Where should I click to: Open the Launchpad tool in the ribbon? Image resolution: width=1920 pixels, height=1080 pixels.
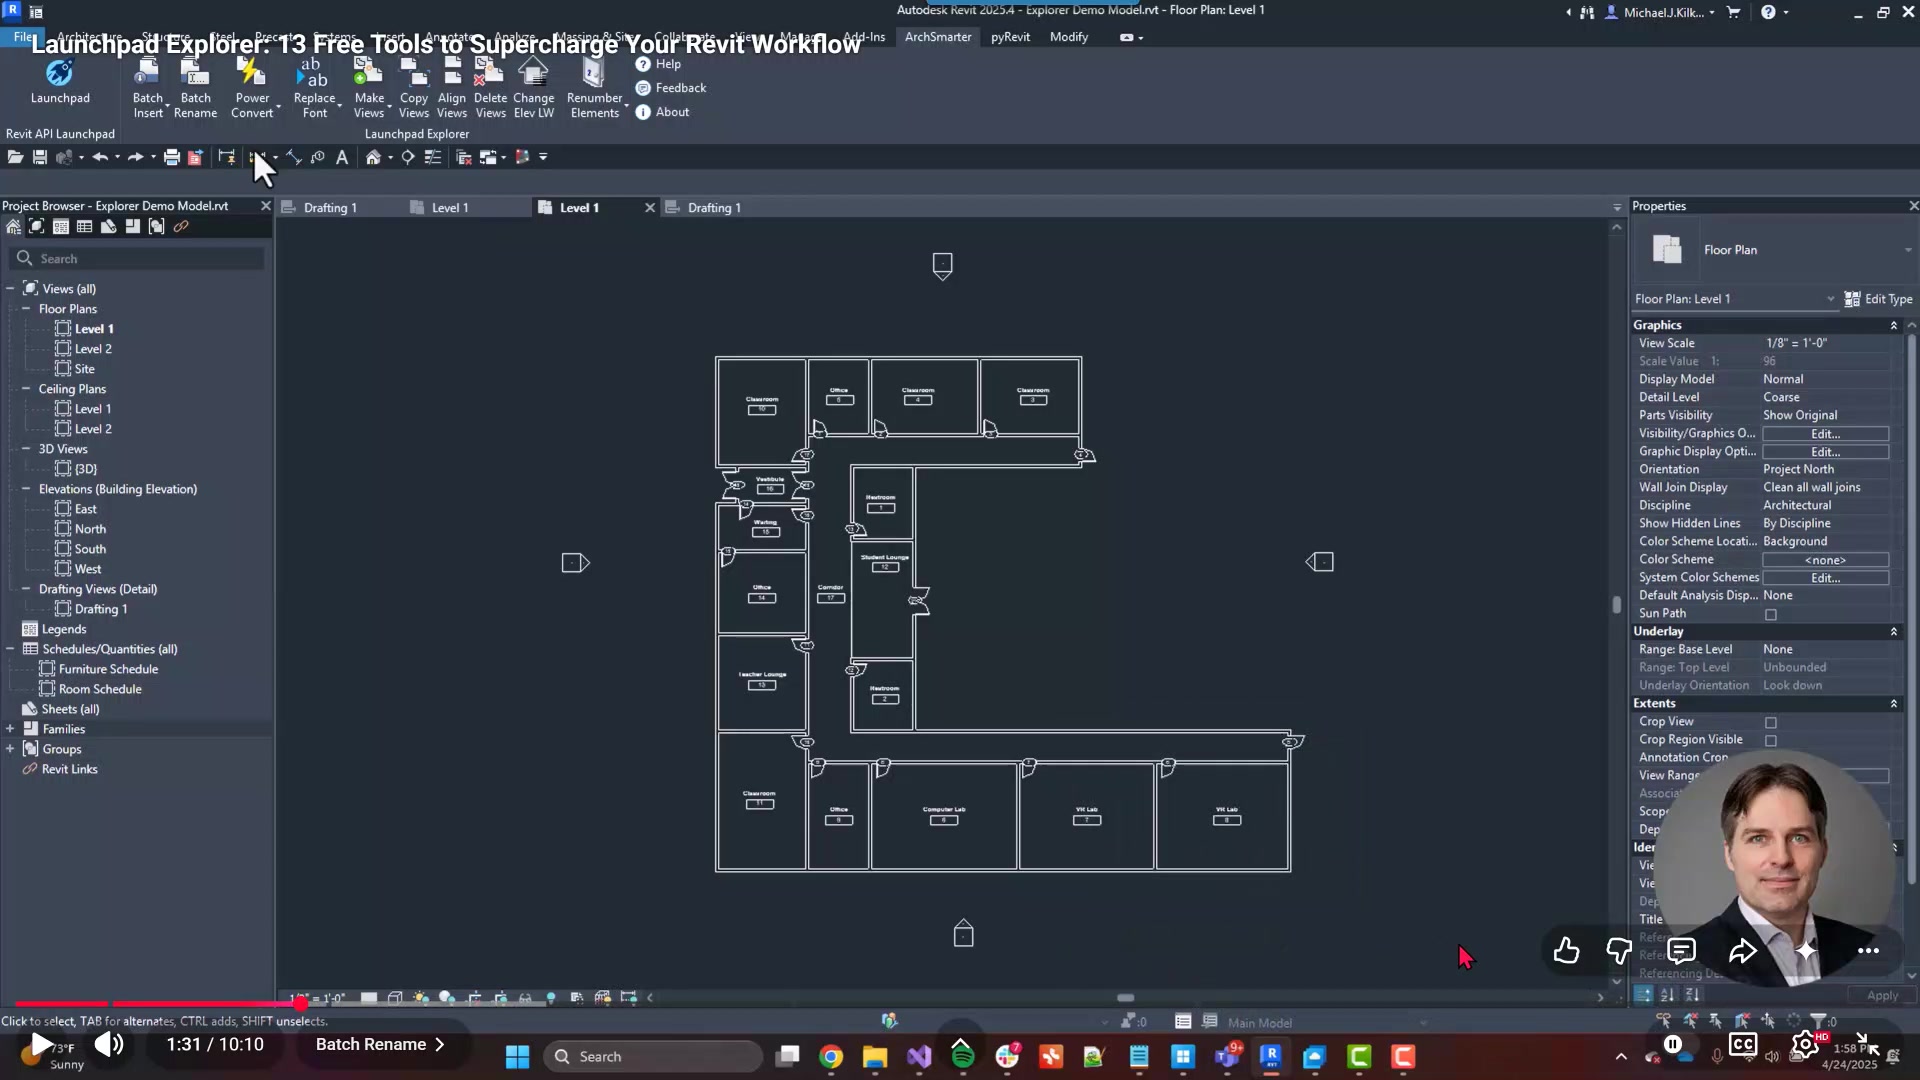[x=60, y=82]
